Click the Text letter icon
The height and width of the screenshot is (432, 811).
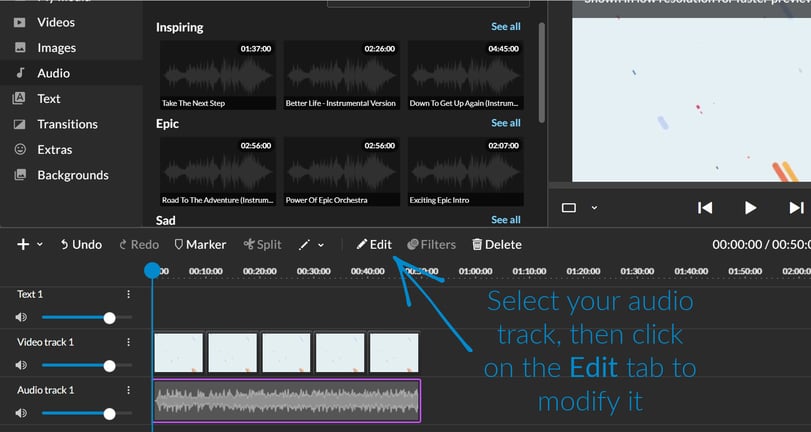19,98
